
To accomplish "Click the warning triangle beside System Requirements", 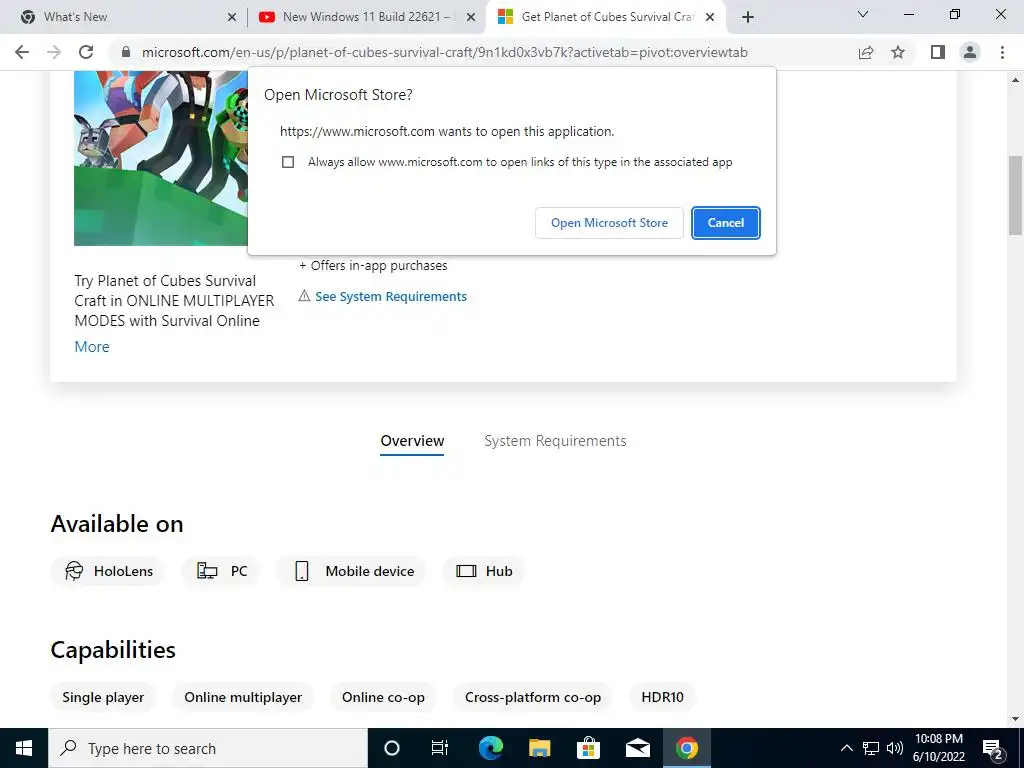I will (x=304, y=296).
